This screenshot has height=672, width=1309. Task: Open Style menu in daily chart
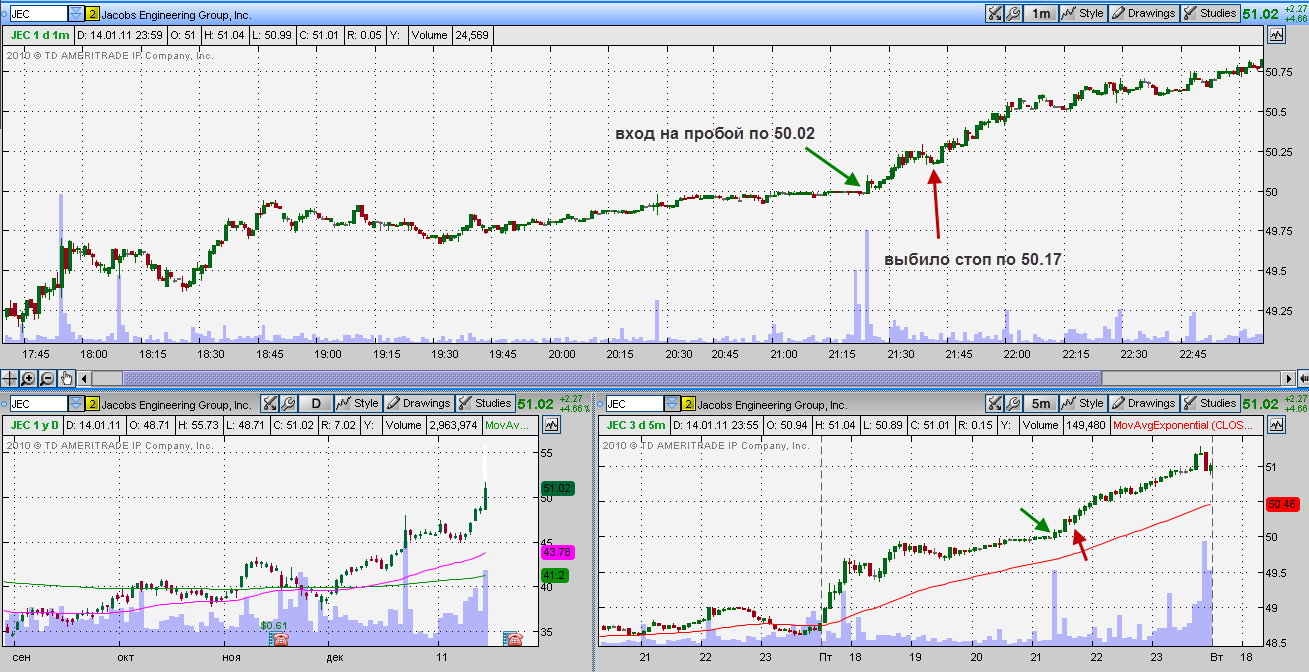pos(358,404)
